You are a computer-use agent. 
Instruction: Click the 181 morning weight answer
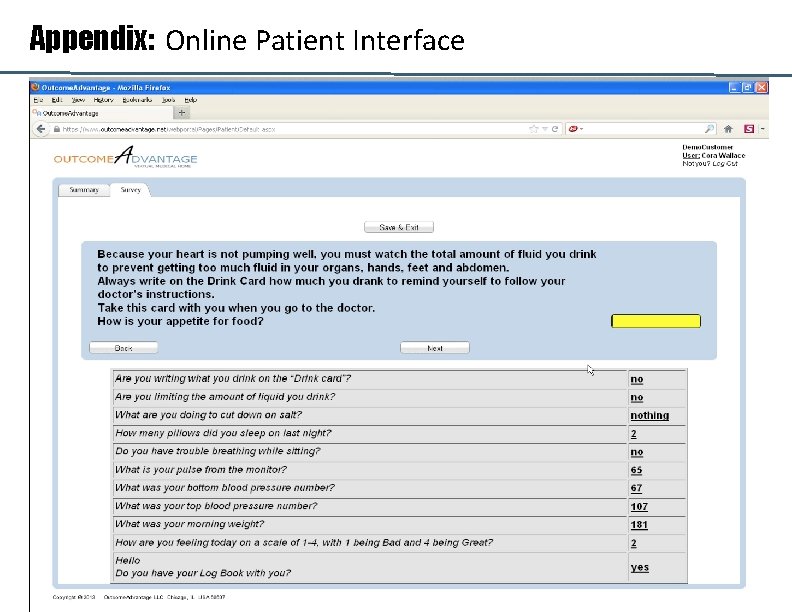[639, 525]
